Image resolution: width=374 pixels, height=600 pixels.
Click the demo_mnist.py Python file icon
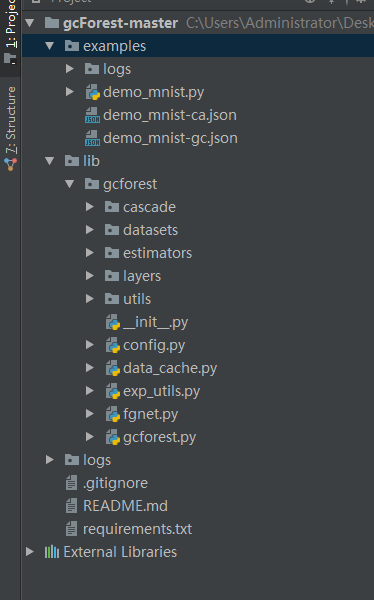93,92
